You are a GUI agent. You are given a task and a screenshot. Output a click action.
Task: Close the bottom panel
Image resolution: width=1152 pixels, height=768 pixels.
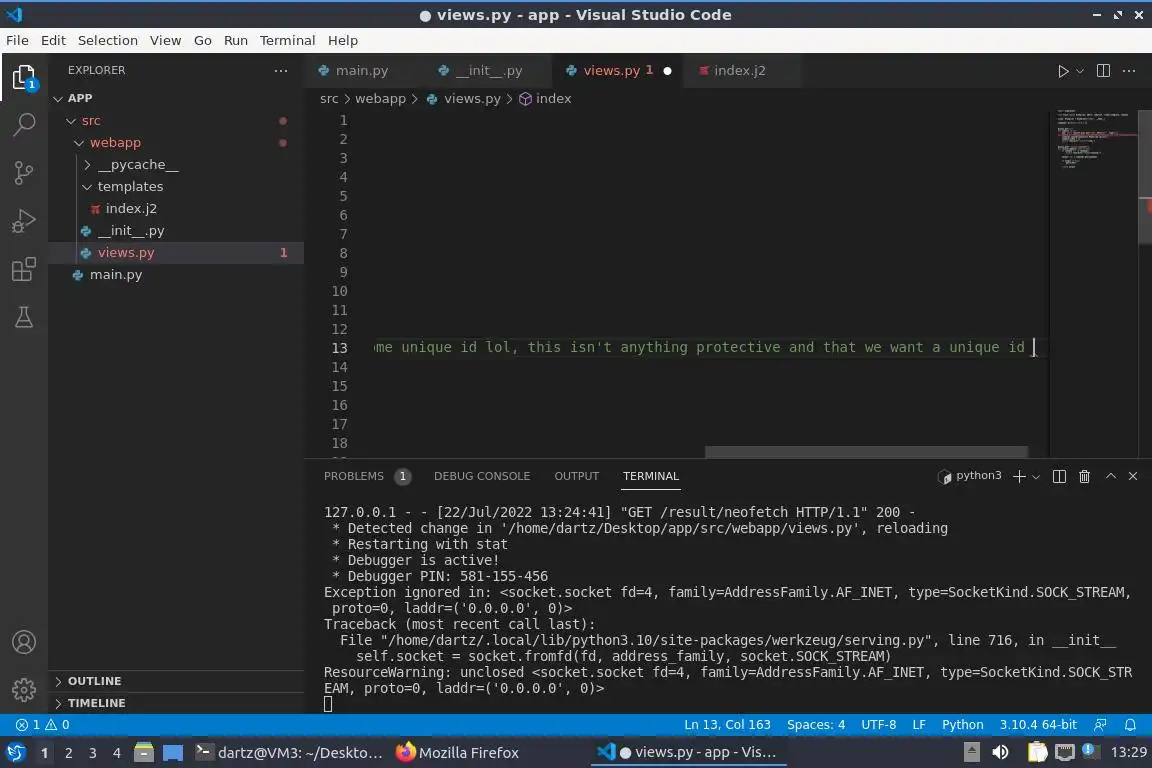pyautogui.click(x=1133, y=476)
